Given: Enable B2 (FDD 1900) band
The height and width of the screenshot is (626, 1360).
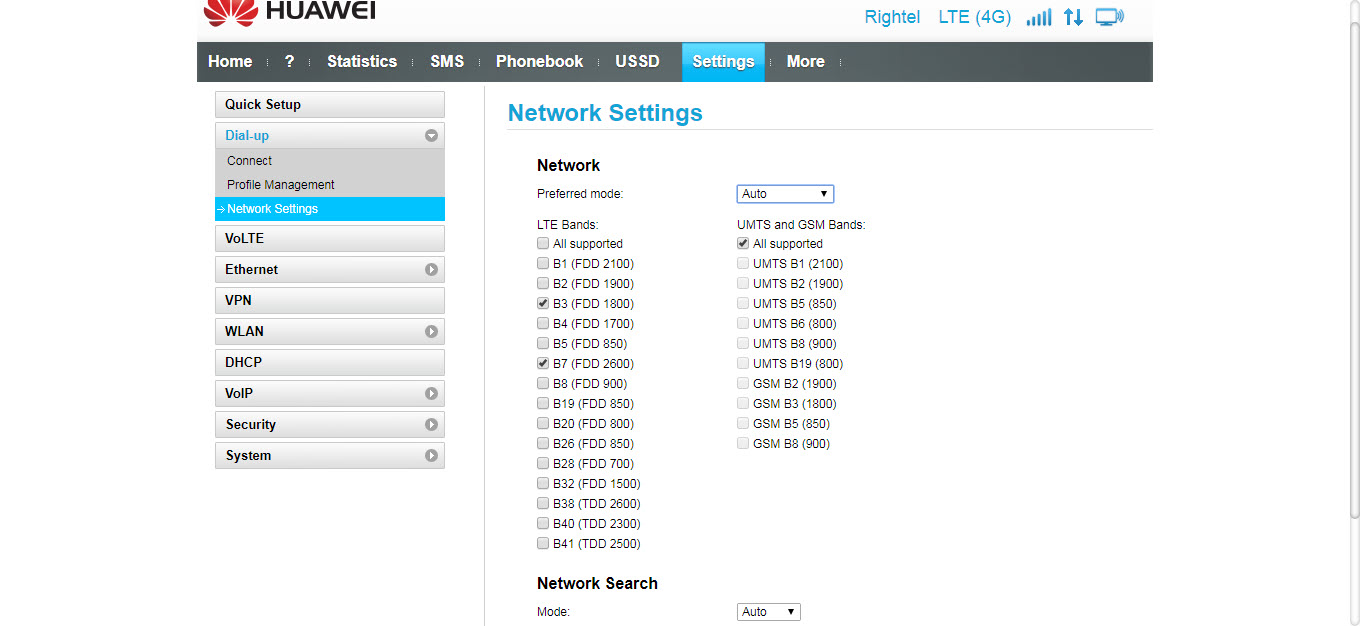Looking at the screenshot, I should (543, 284).
